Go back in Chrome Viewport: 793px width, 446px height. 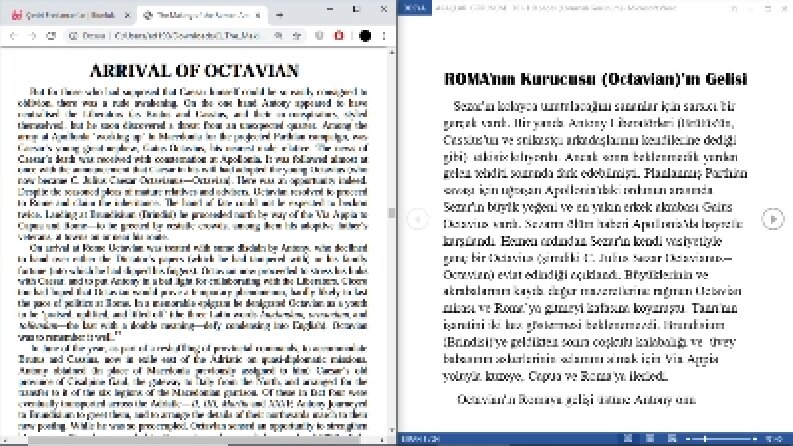[x=14, y=35]
